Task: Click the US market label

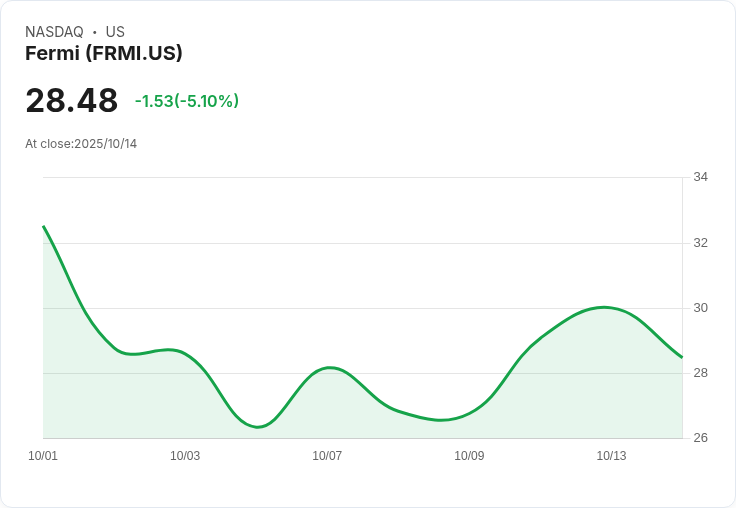Action: [115, 32]
